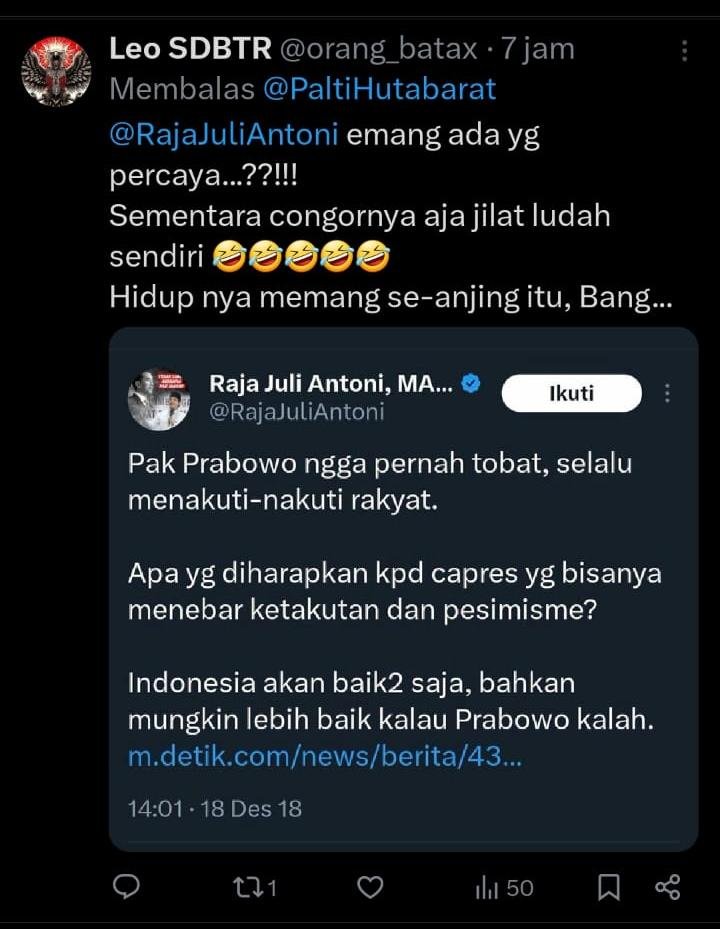Open the 14:01 18 Des 18 timestamp
Viewport: 720px width, 929px height.
(215, 809)
